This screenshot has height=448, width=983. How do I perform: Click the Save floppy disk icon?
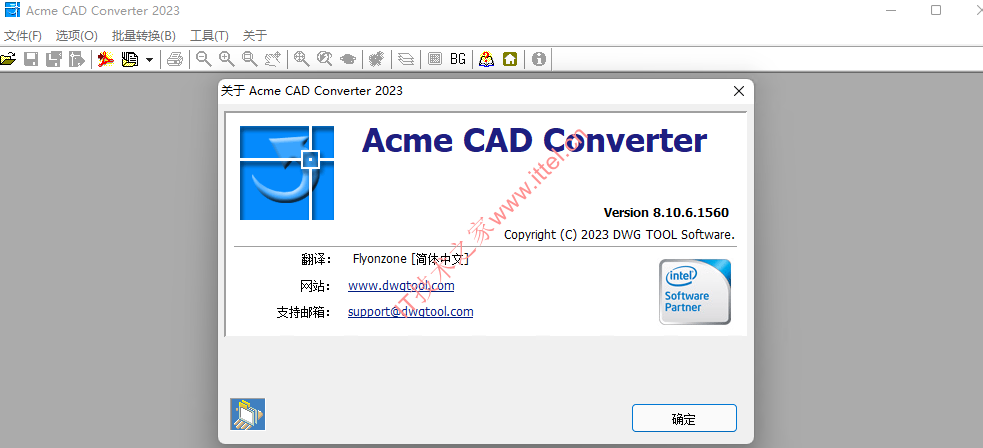31,60
